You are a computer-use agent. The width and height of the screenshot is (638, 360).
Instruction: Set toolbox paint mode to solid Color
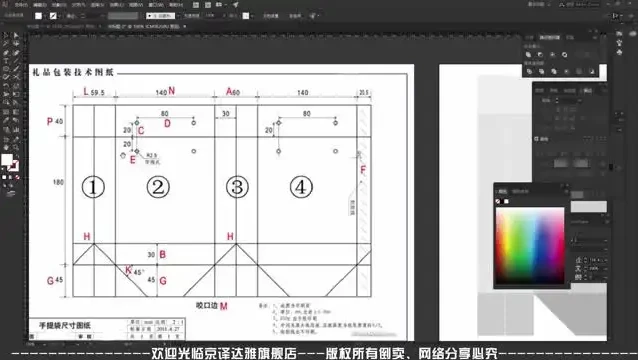click(4, 177)
